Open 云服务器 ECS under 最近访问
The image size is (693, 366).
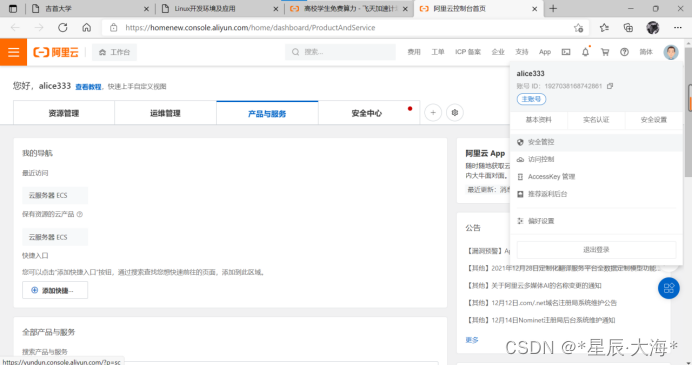click(55, 195)
